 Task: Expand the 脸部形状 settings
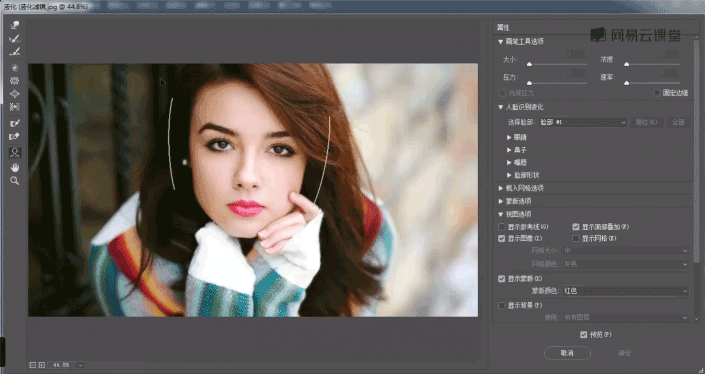509,175
